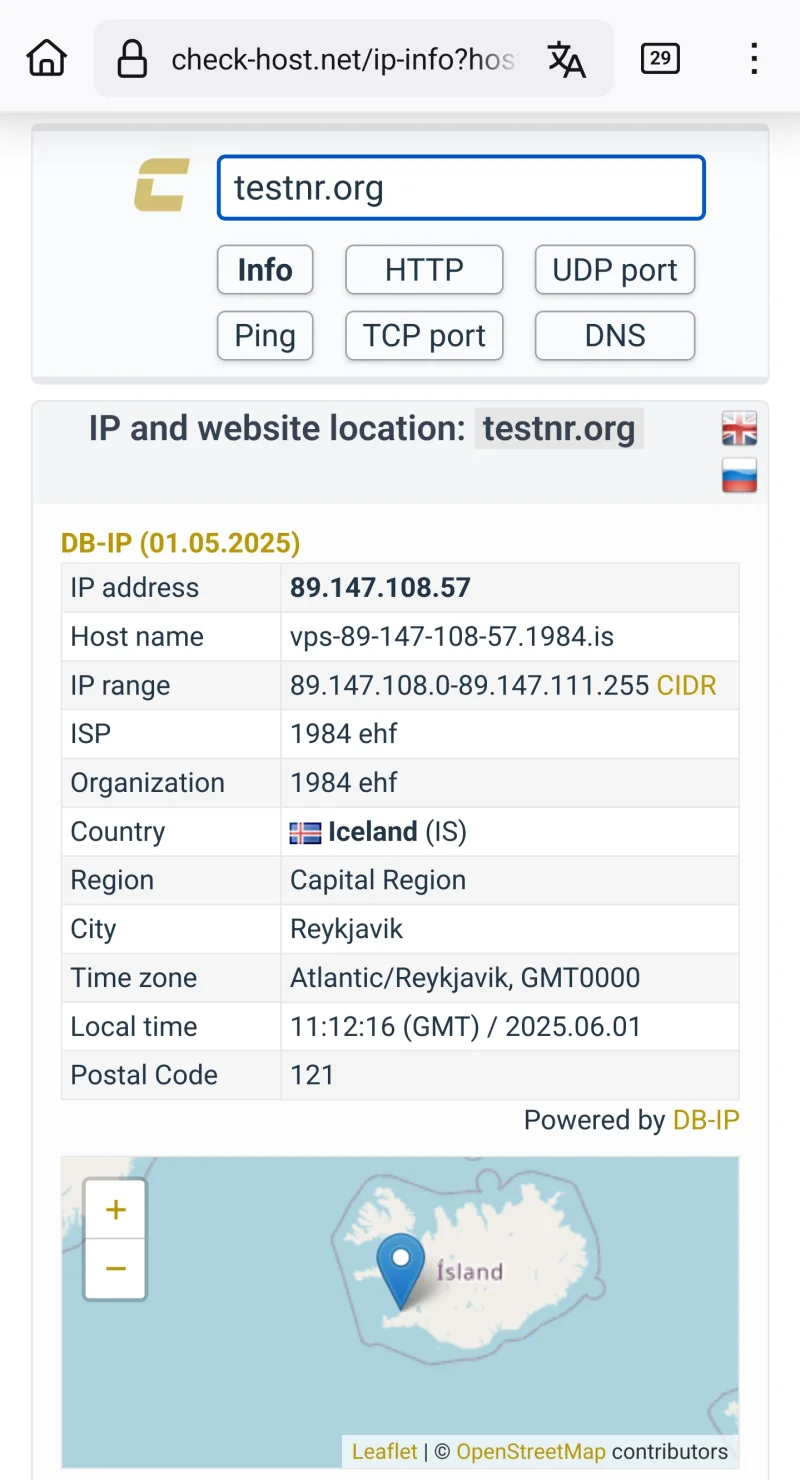Switch language using the UK flag
Image resolution: width=800 pixels, height=1480 pixels.
point(739,428)
